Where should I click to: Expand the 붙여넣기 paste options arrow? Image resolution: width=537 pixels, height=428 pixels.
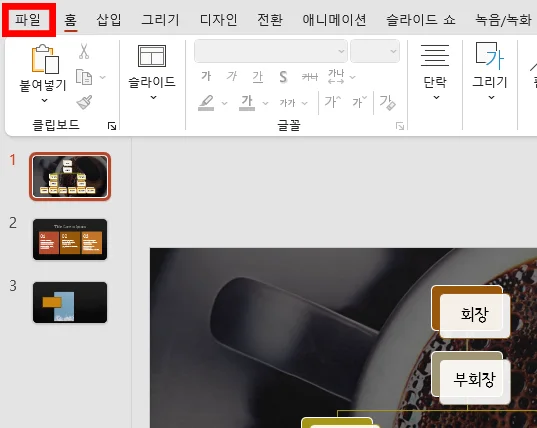tap(45, 100)
